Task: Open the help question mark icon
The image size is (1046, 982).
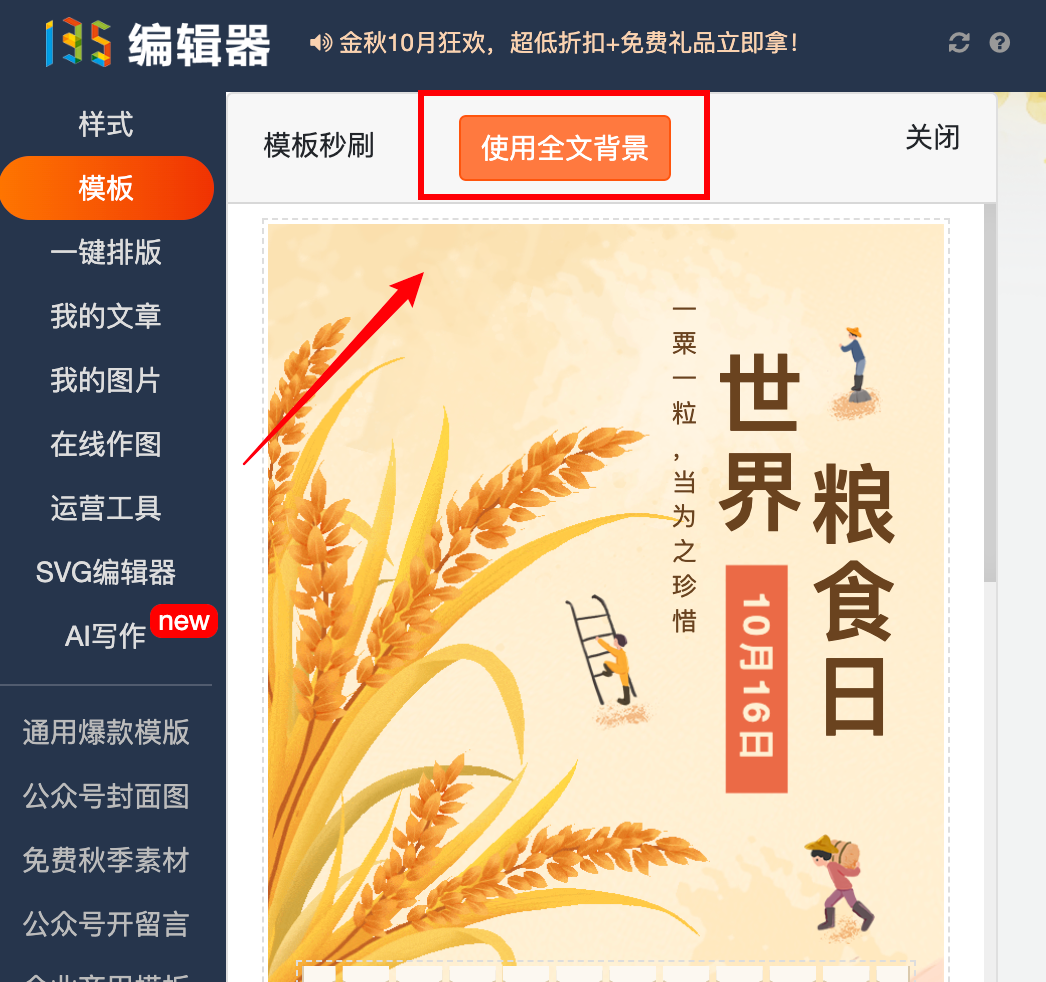Action: click(x=999, y=43)
